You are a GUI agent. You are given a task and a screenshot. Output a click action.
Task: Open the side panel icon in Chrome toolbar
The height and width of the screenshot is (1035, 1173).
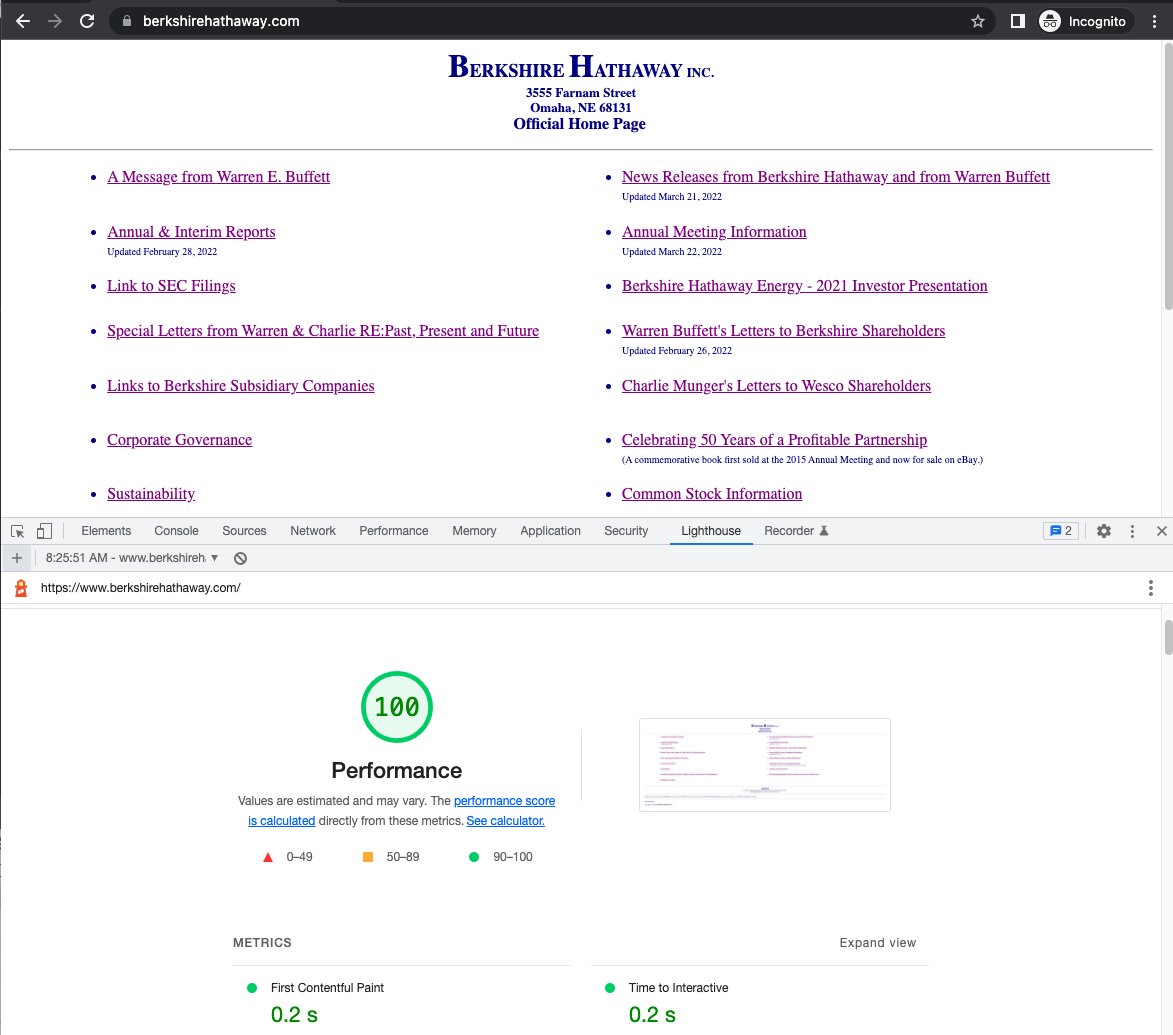click(x=1017, y=21)
